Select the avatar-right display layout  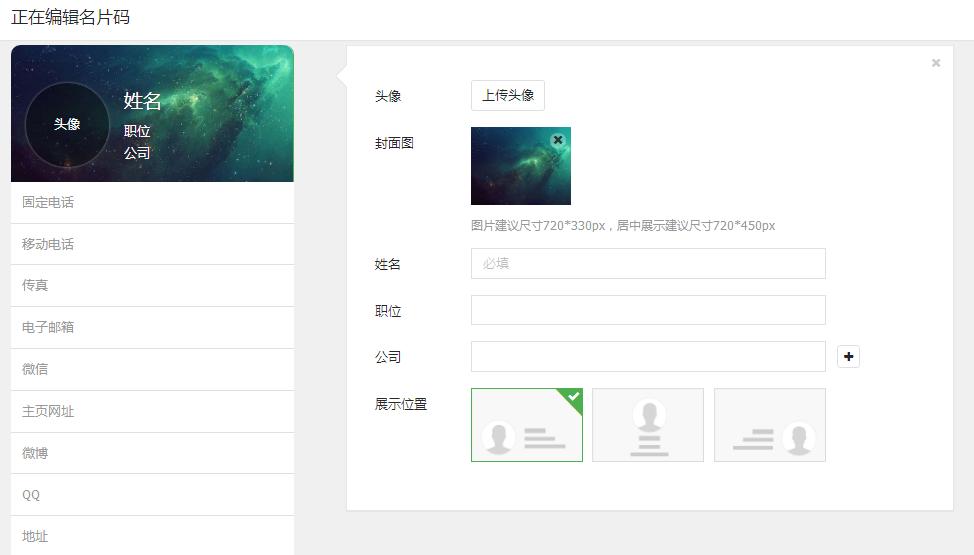pyautogui.click(x=770, y=425)
